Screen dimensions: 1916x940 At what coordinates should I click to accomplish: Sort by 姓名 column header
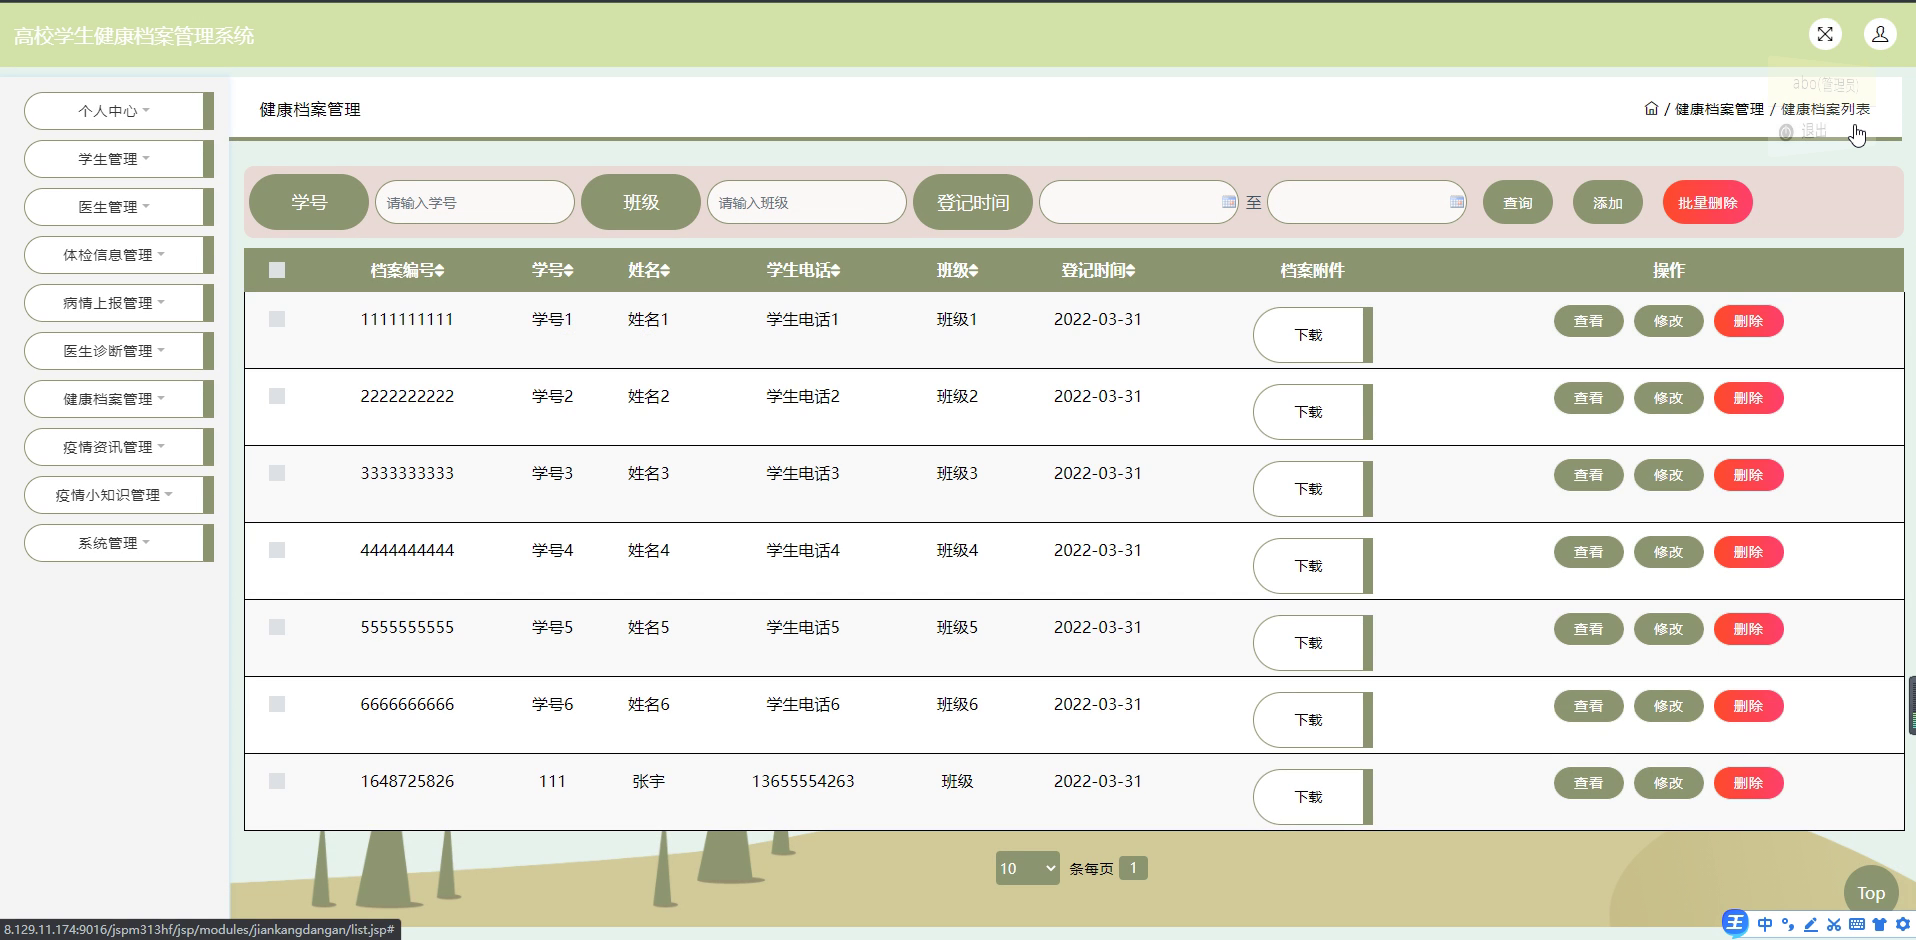pyautogui.click(x=648, y=270)
